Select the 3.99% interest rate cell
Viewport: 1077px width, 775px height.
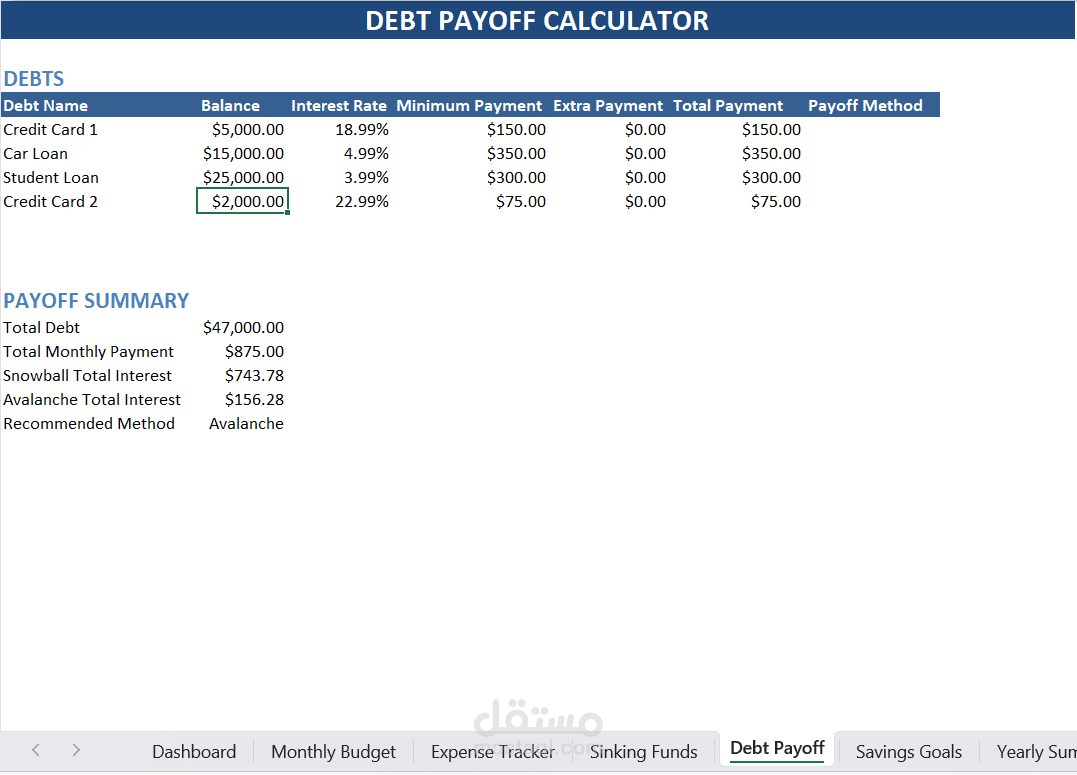[366, 178]
